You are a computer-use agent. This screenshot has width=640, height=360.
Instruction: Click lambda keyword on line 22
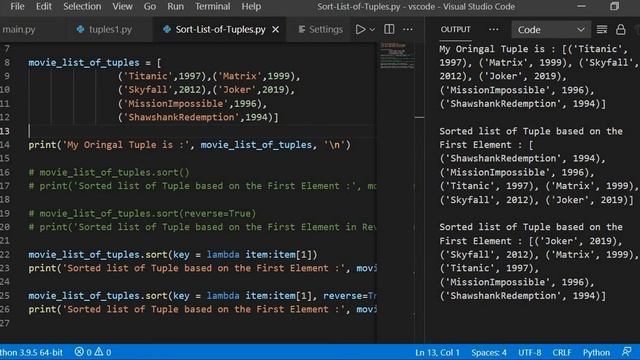click(x=223, y=255)
